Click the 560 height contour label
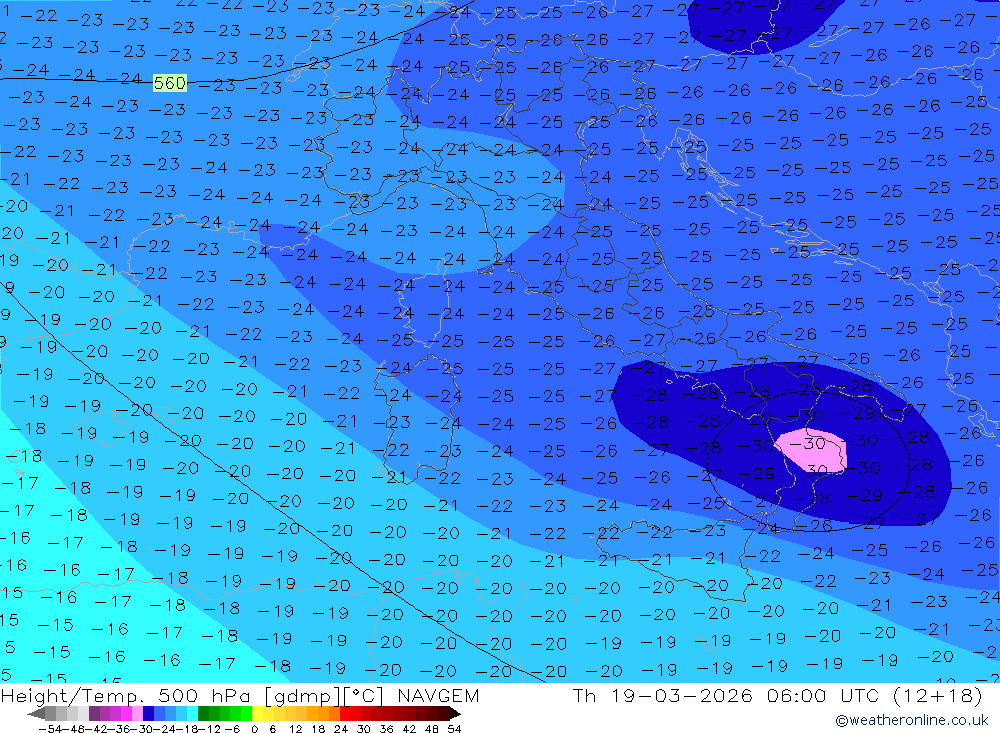 [x=170, y=83]
